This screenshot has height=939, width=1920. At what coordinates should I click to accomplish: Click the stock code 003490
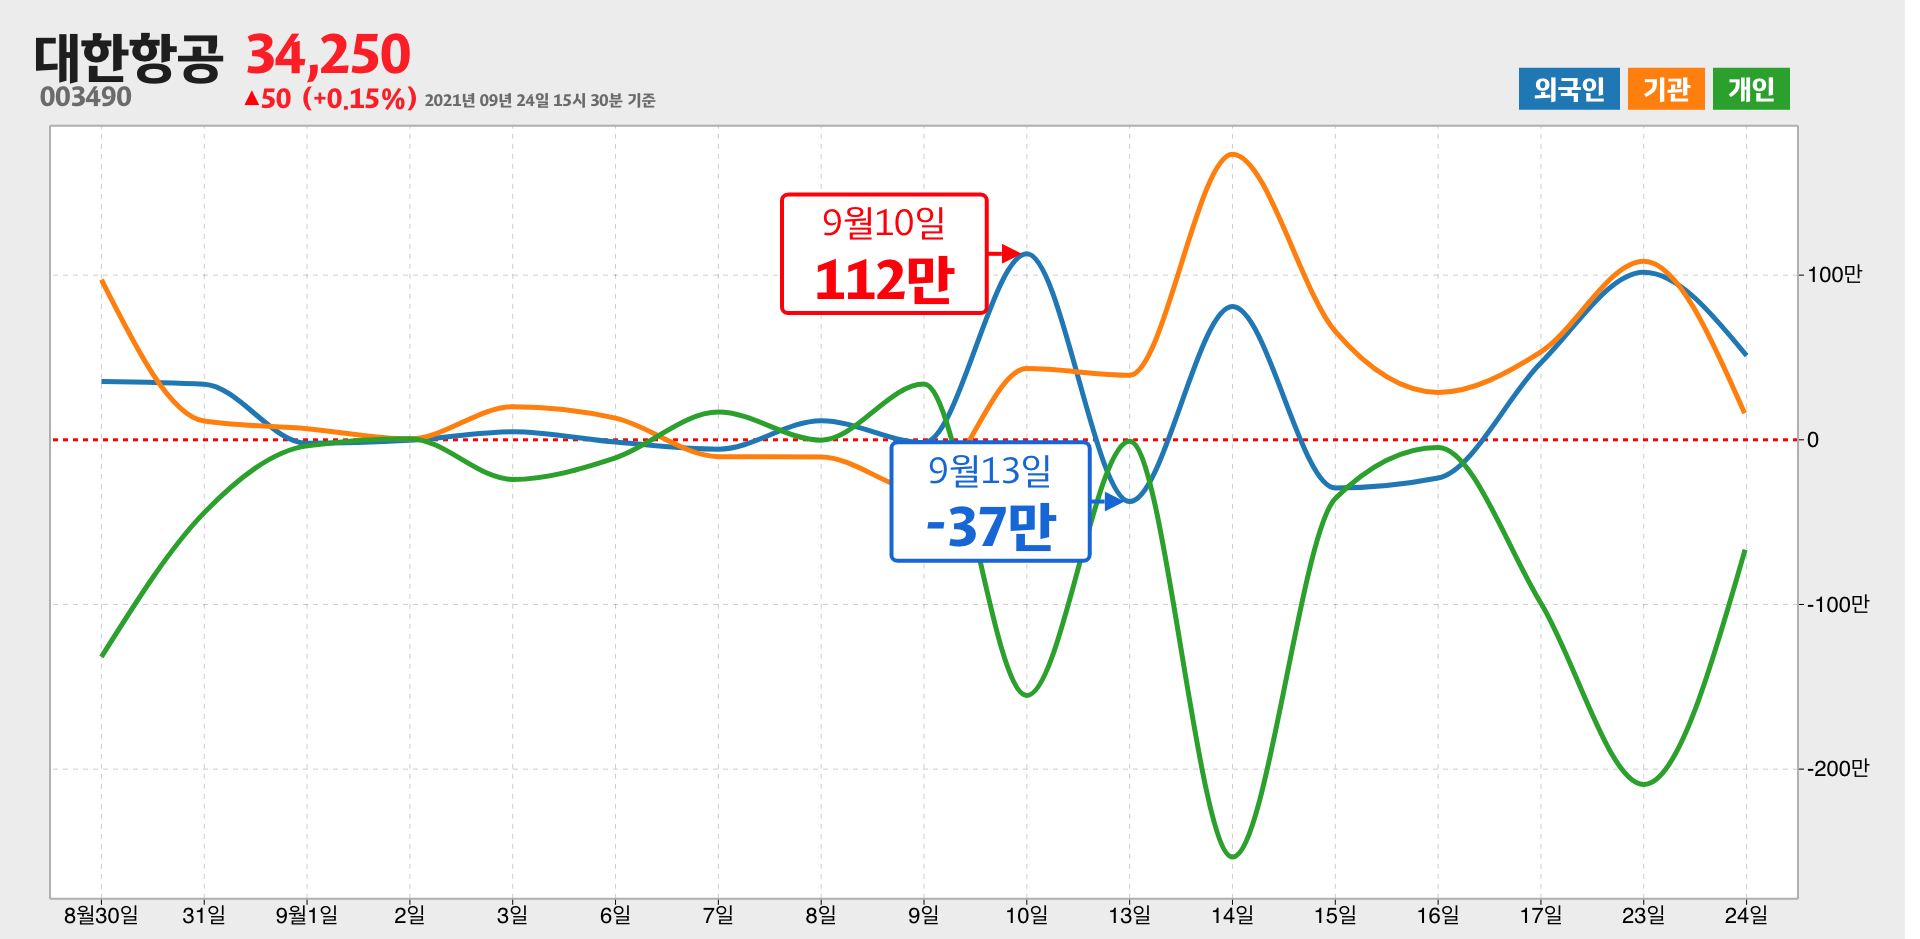[86, 97]
